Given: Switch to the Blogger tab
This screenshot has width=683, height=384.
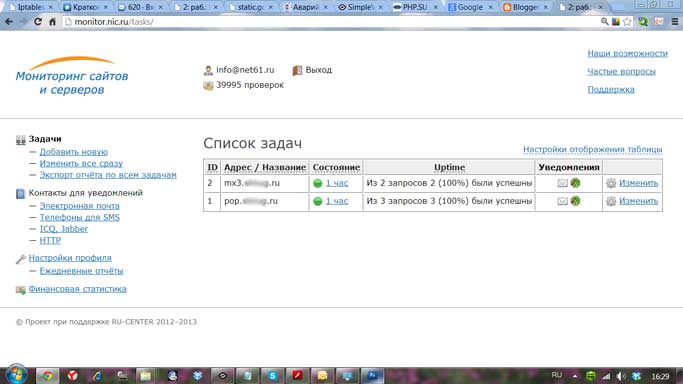Looking at the screenshot, I should tap(525, 7).
